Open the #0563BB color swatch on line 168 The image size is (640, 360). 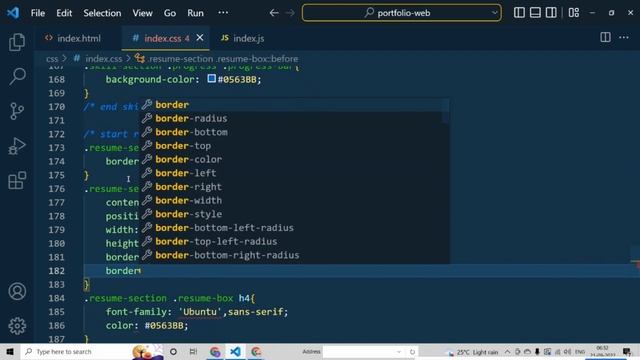tap(211, 78)
